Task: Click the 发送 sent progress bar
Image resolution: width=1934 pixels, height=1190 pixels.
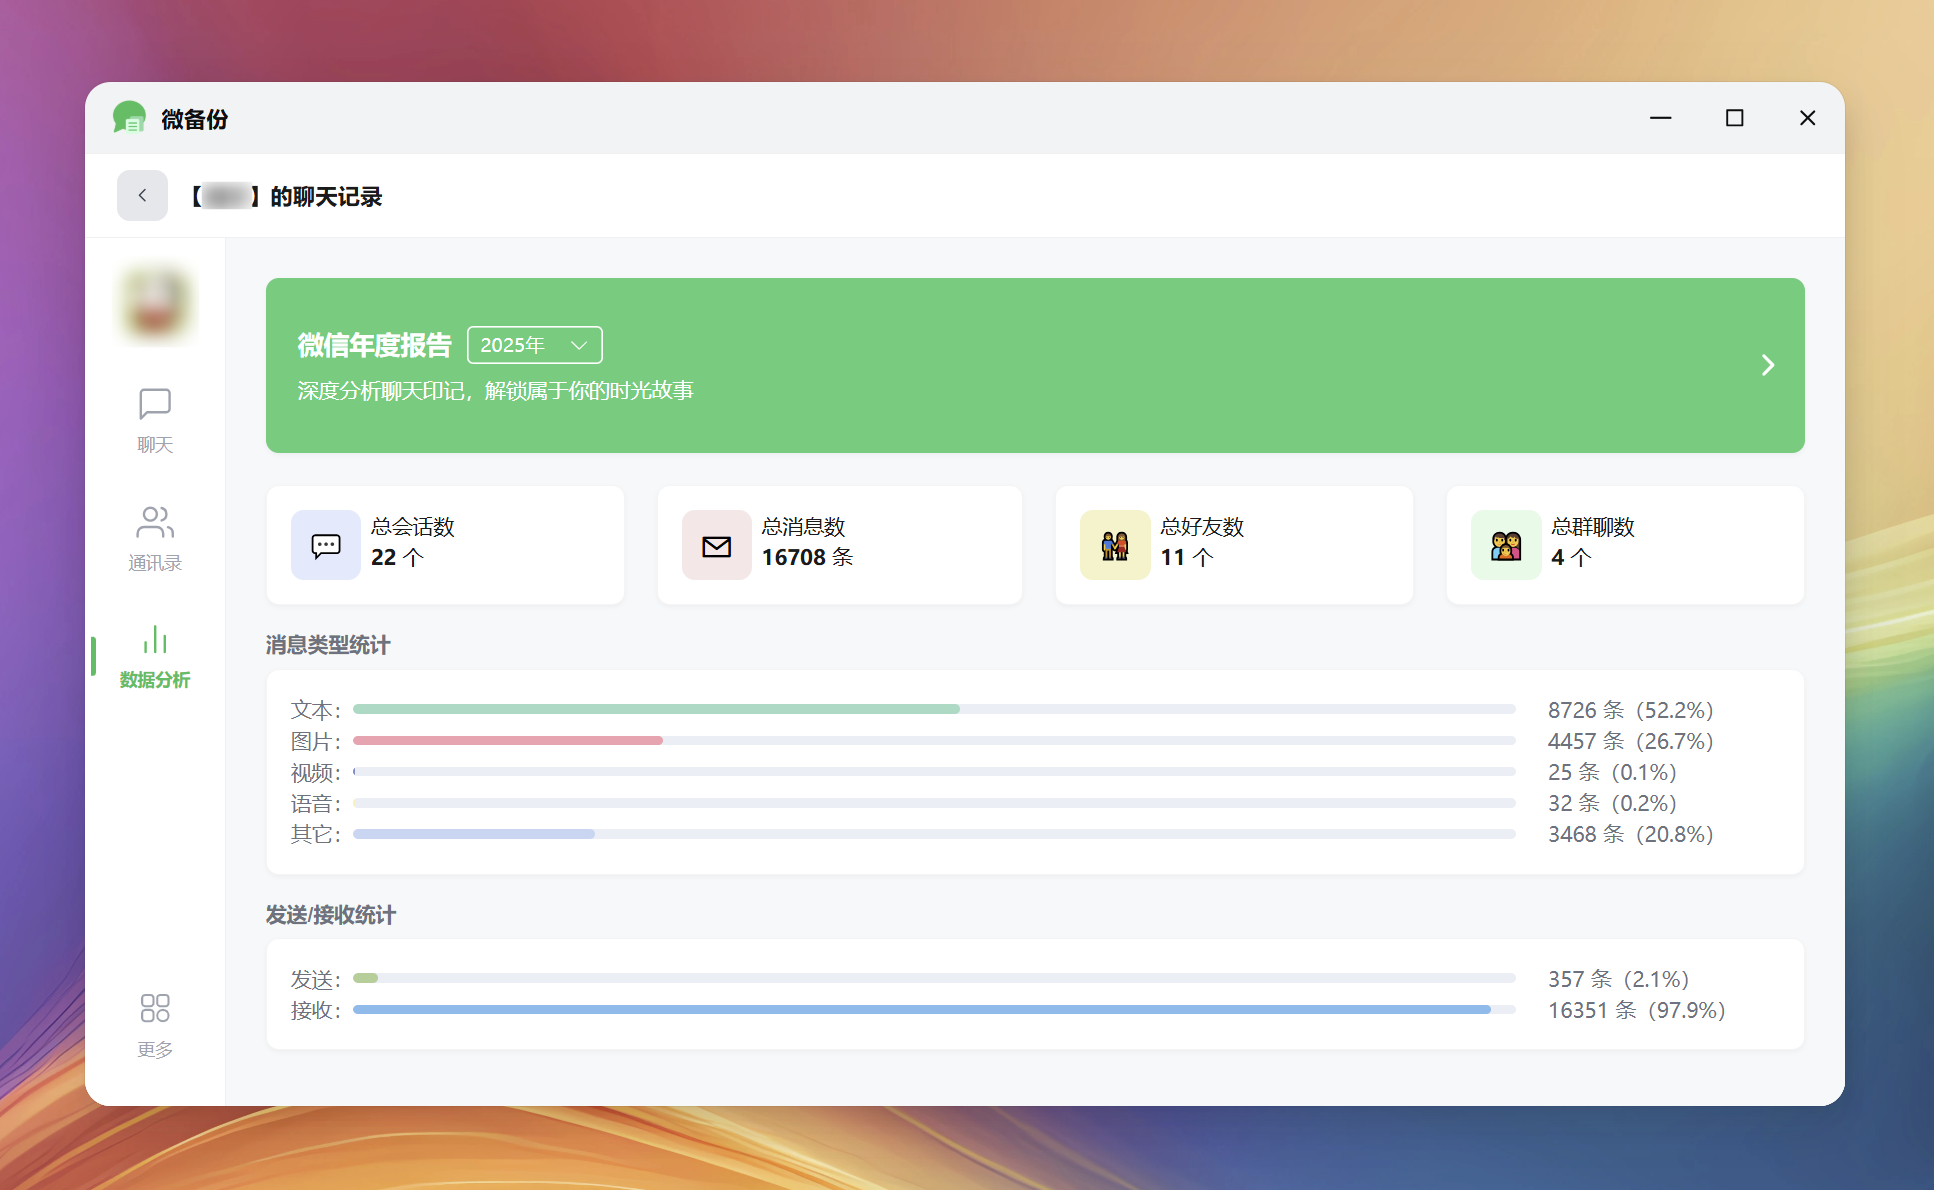Action: click(934, 978)
